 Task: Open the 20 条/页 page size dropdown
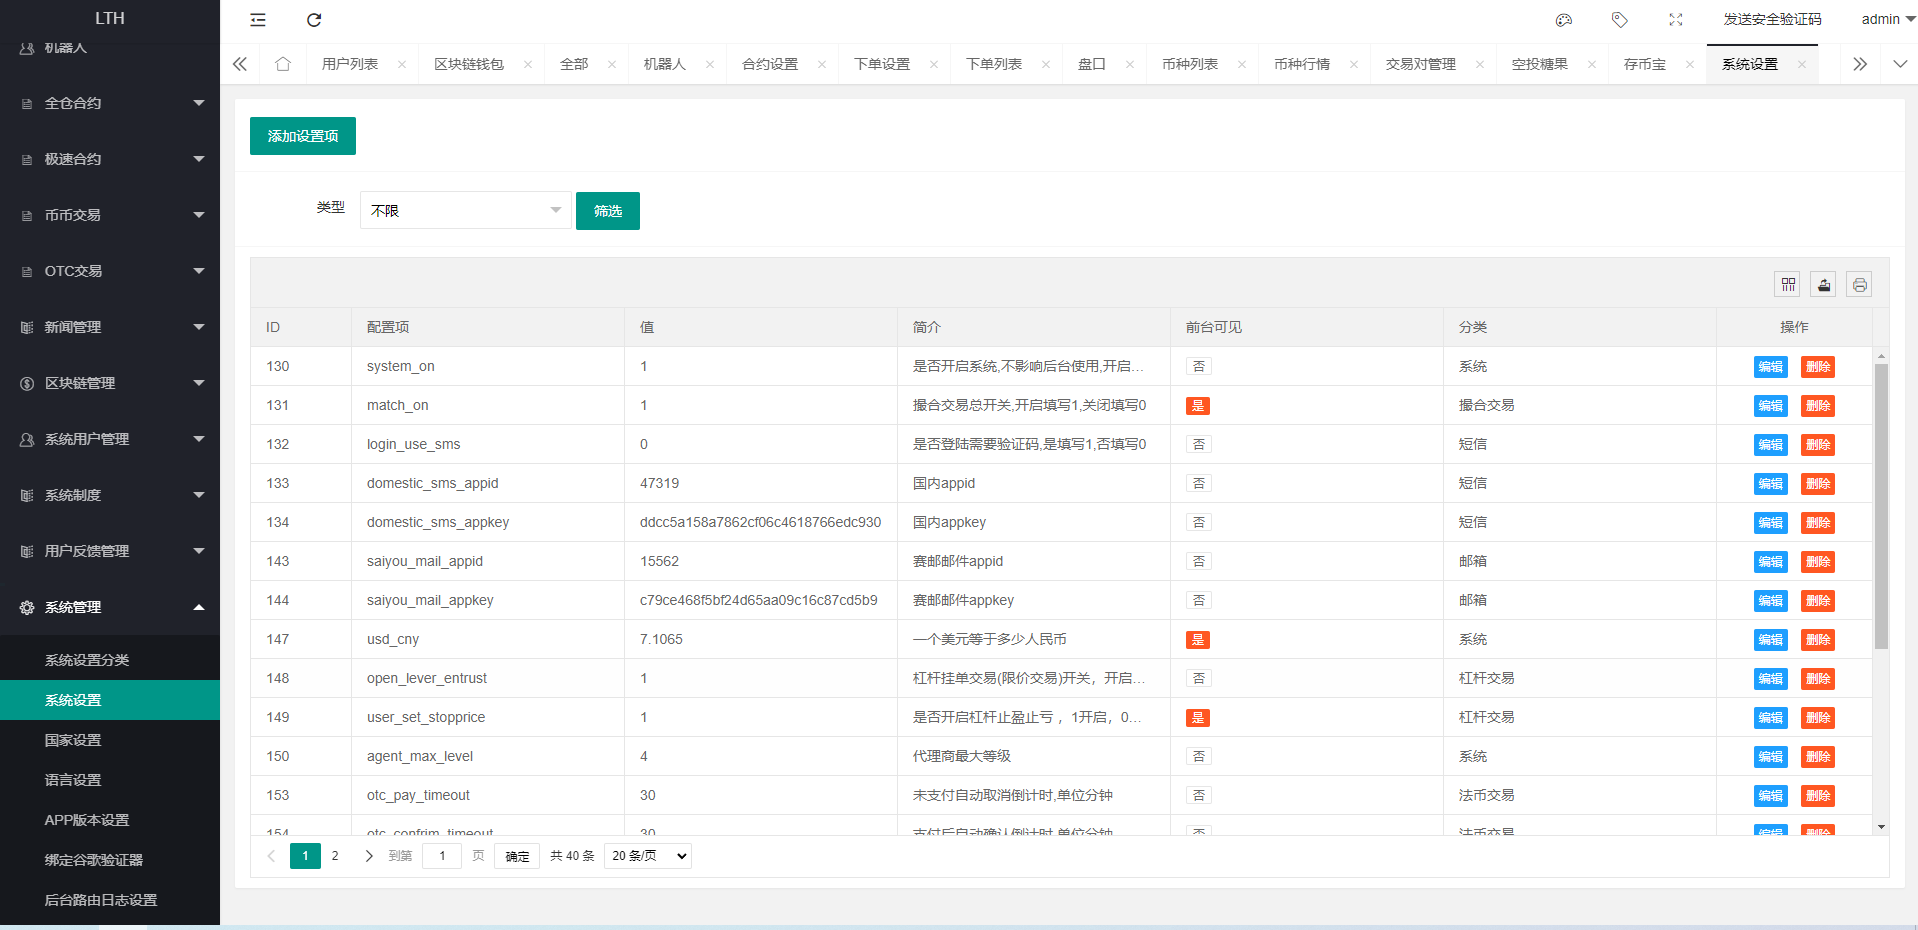coord(647,856)
